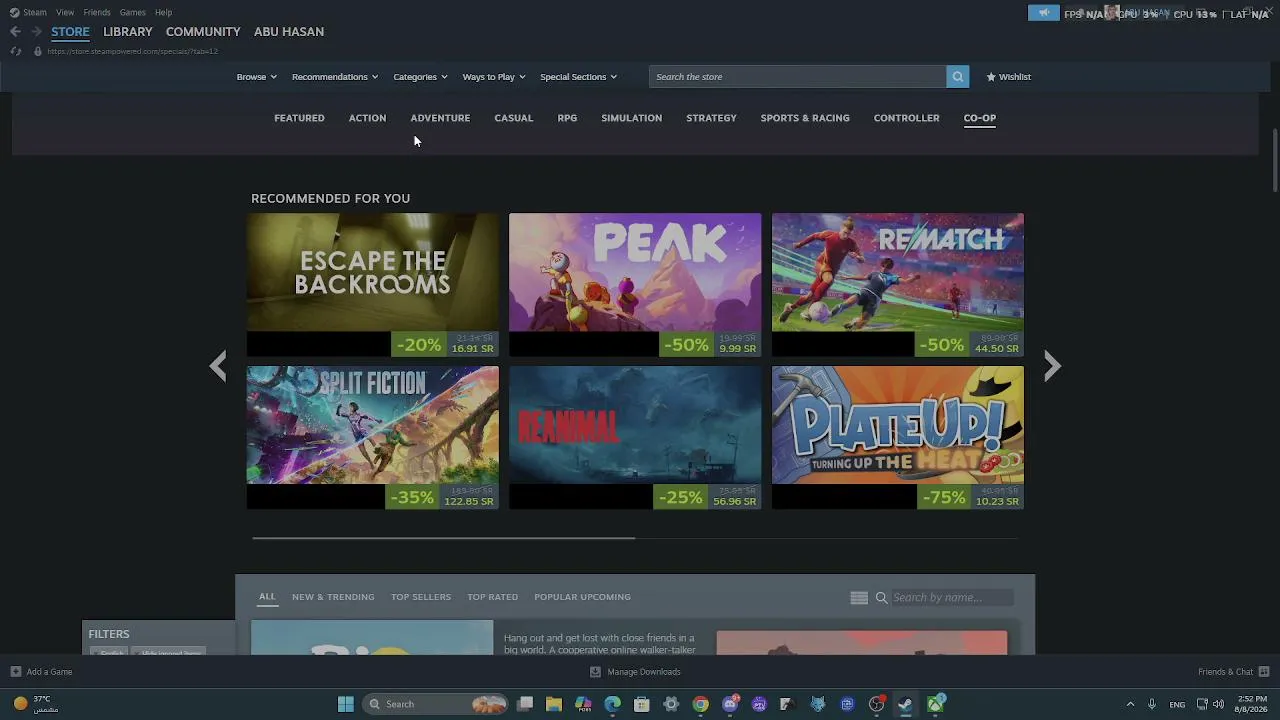
Task: Expand the Ways to Play dropdown
Action: [494, 77]
